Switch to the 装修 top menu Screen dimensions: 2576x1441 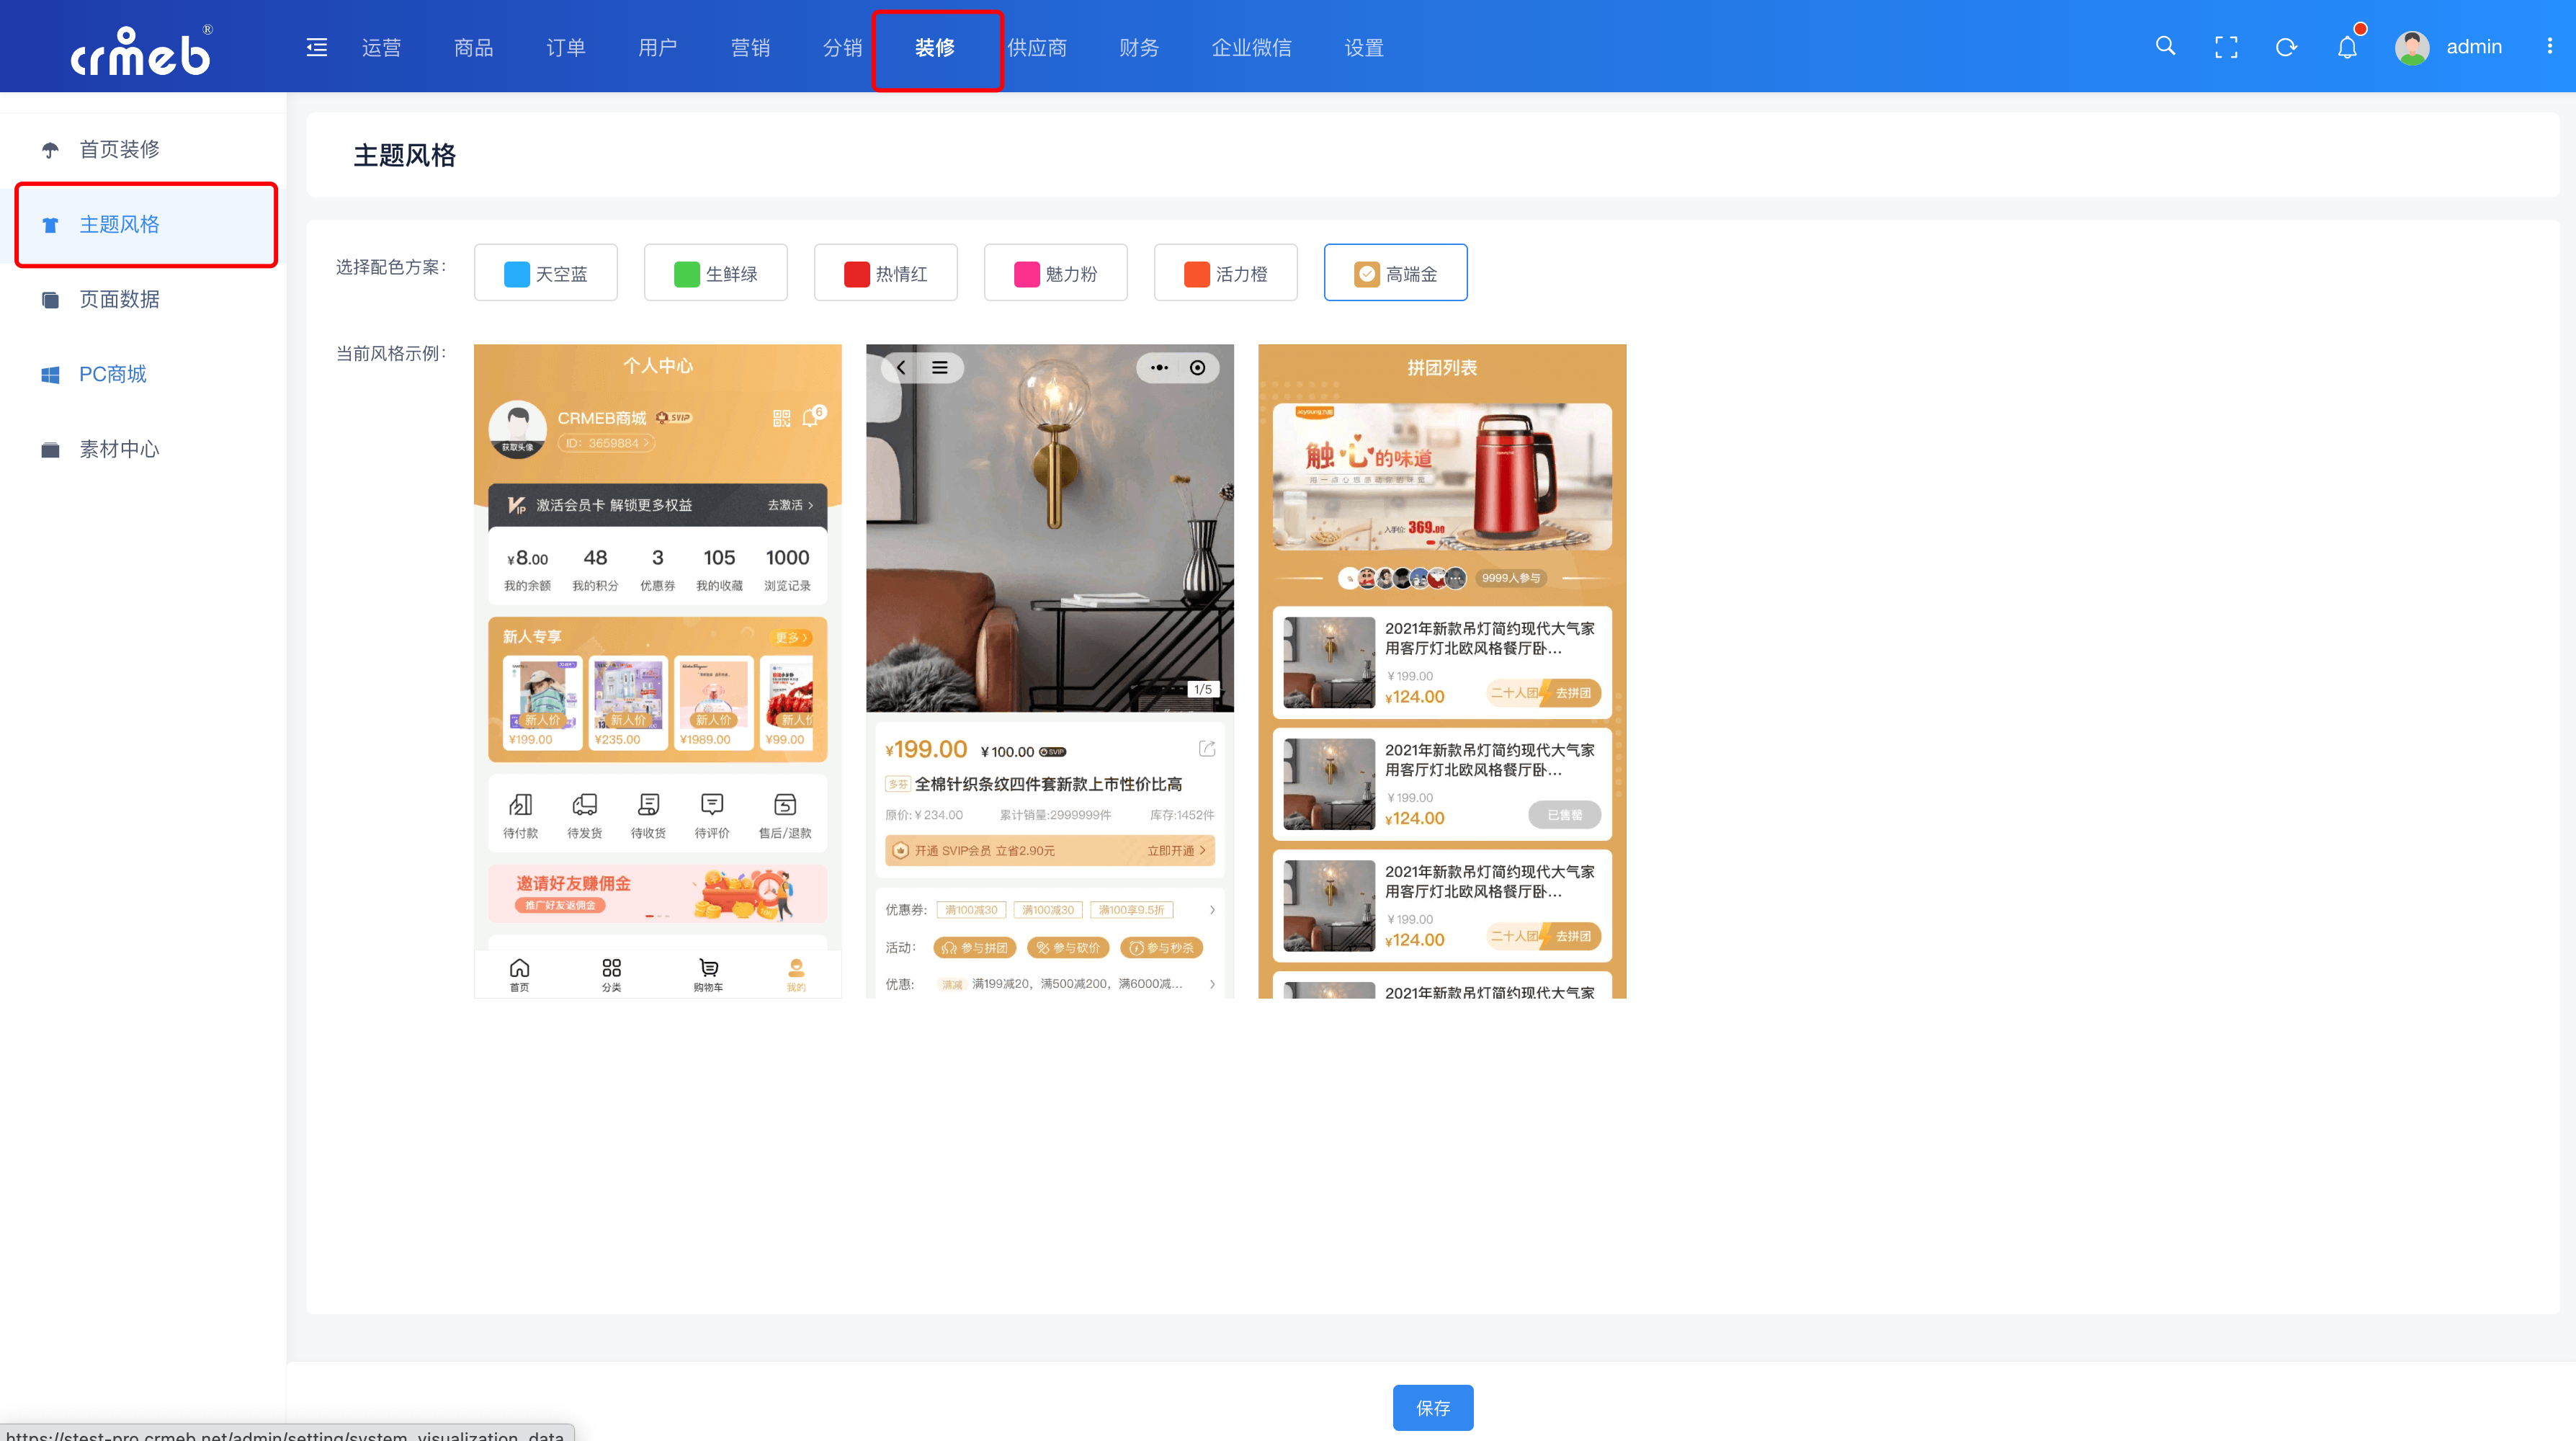pyautogui.click(x=934, y=47)
